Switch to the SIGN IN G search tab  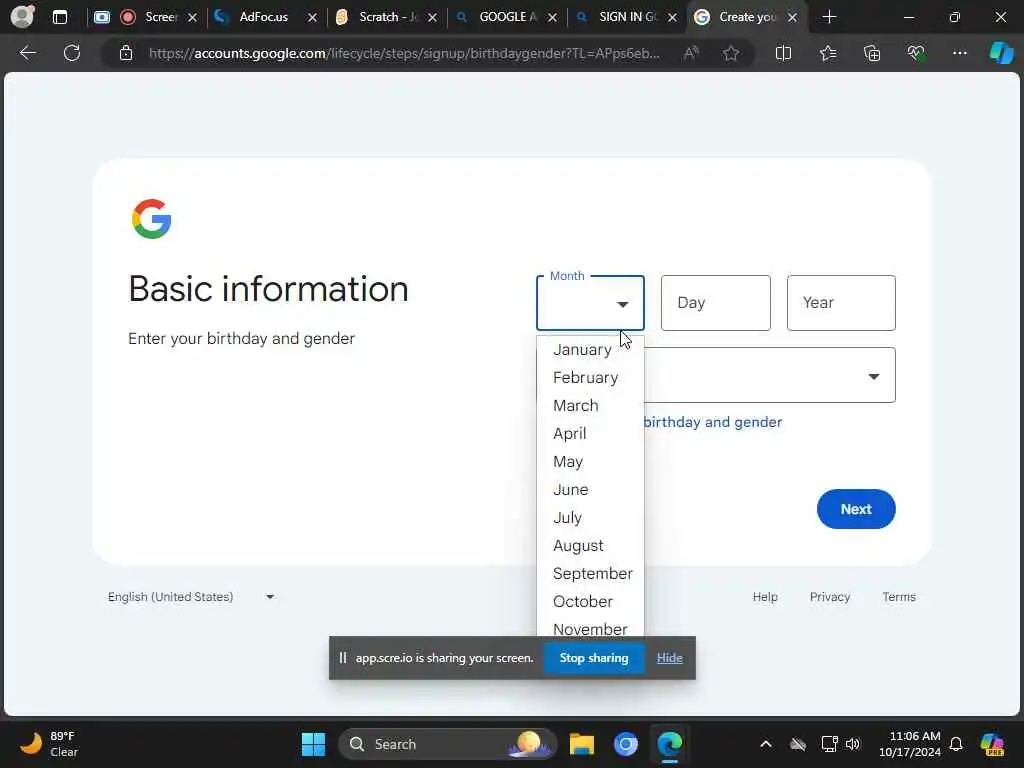(x=624, y=17)
